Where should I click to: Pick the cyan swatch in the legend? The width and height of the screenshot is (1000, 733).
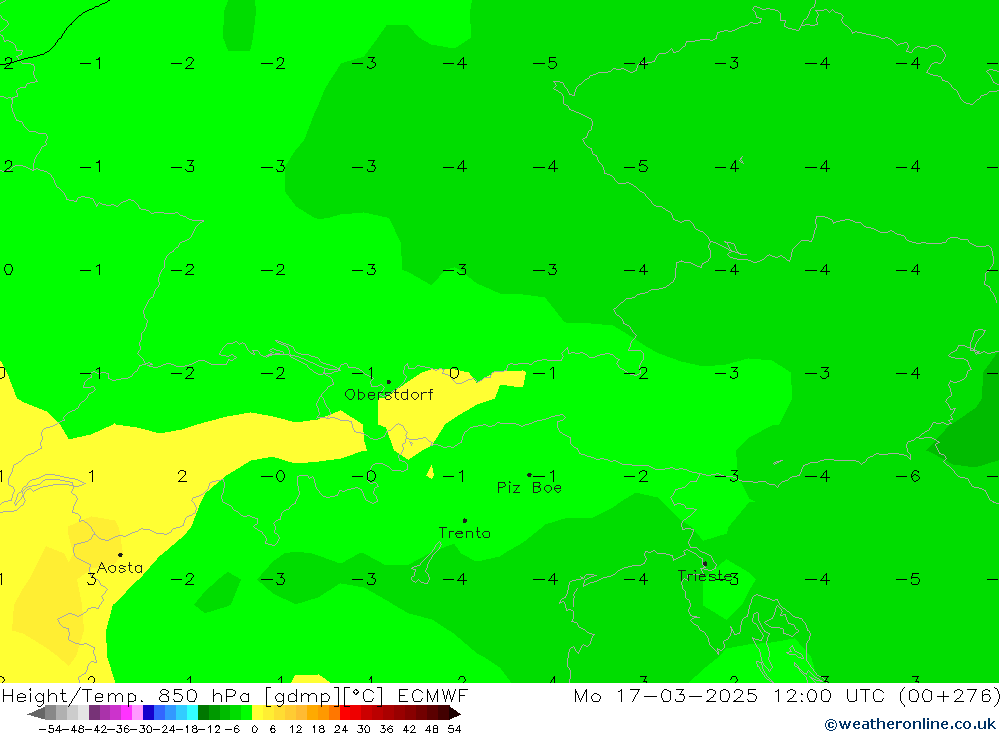click(x=192, y=713)
